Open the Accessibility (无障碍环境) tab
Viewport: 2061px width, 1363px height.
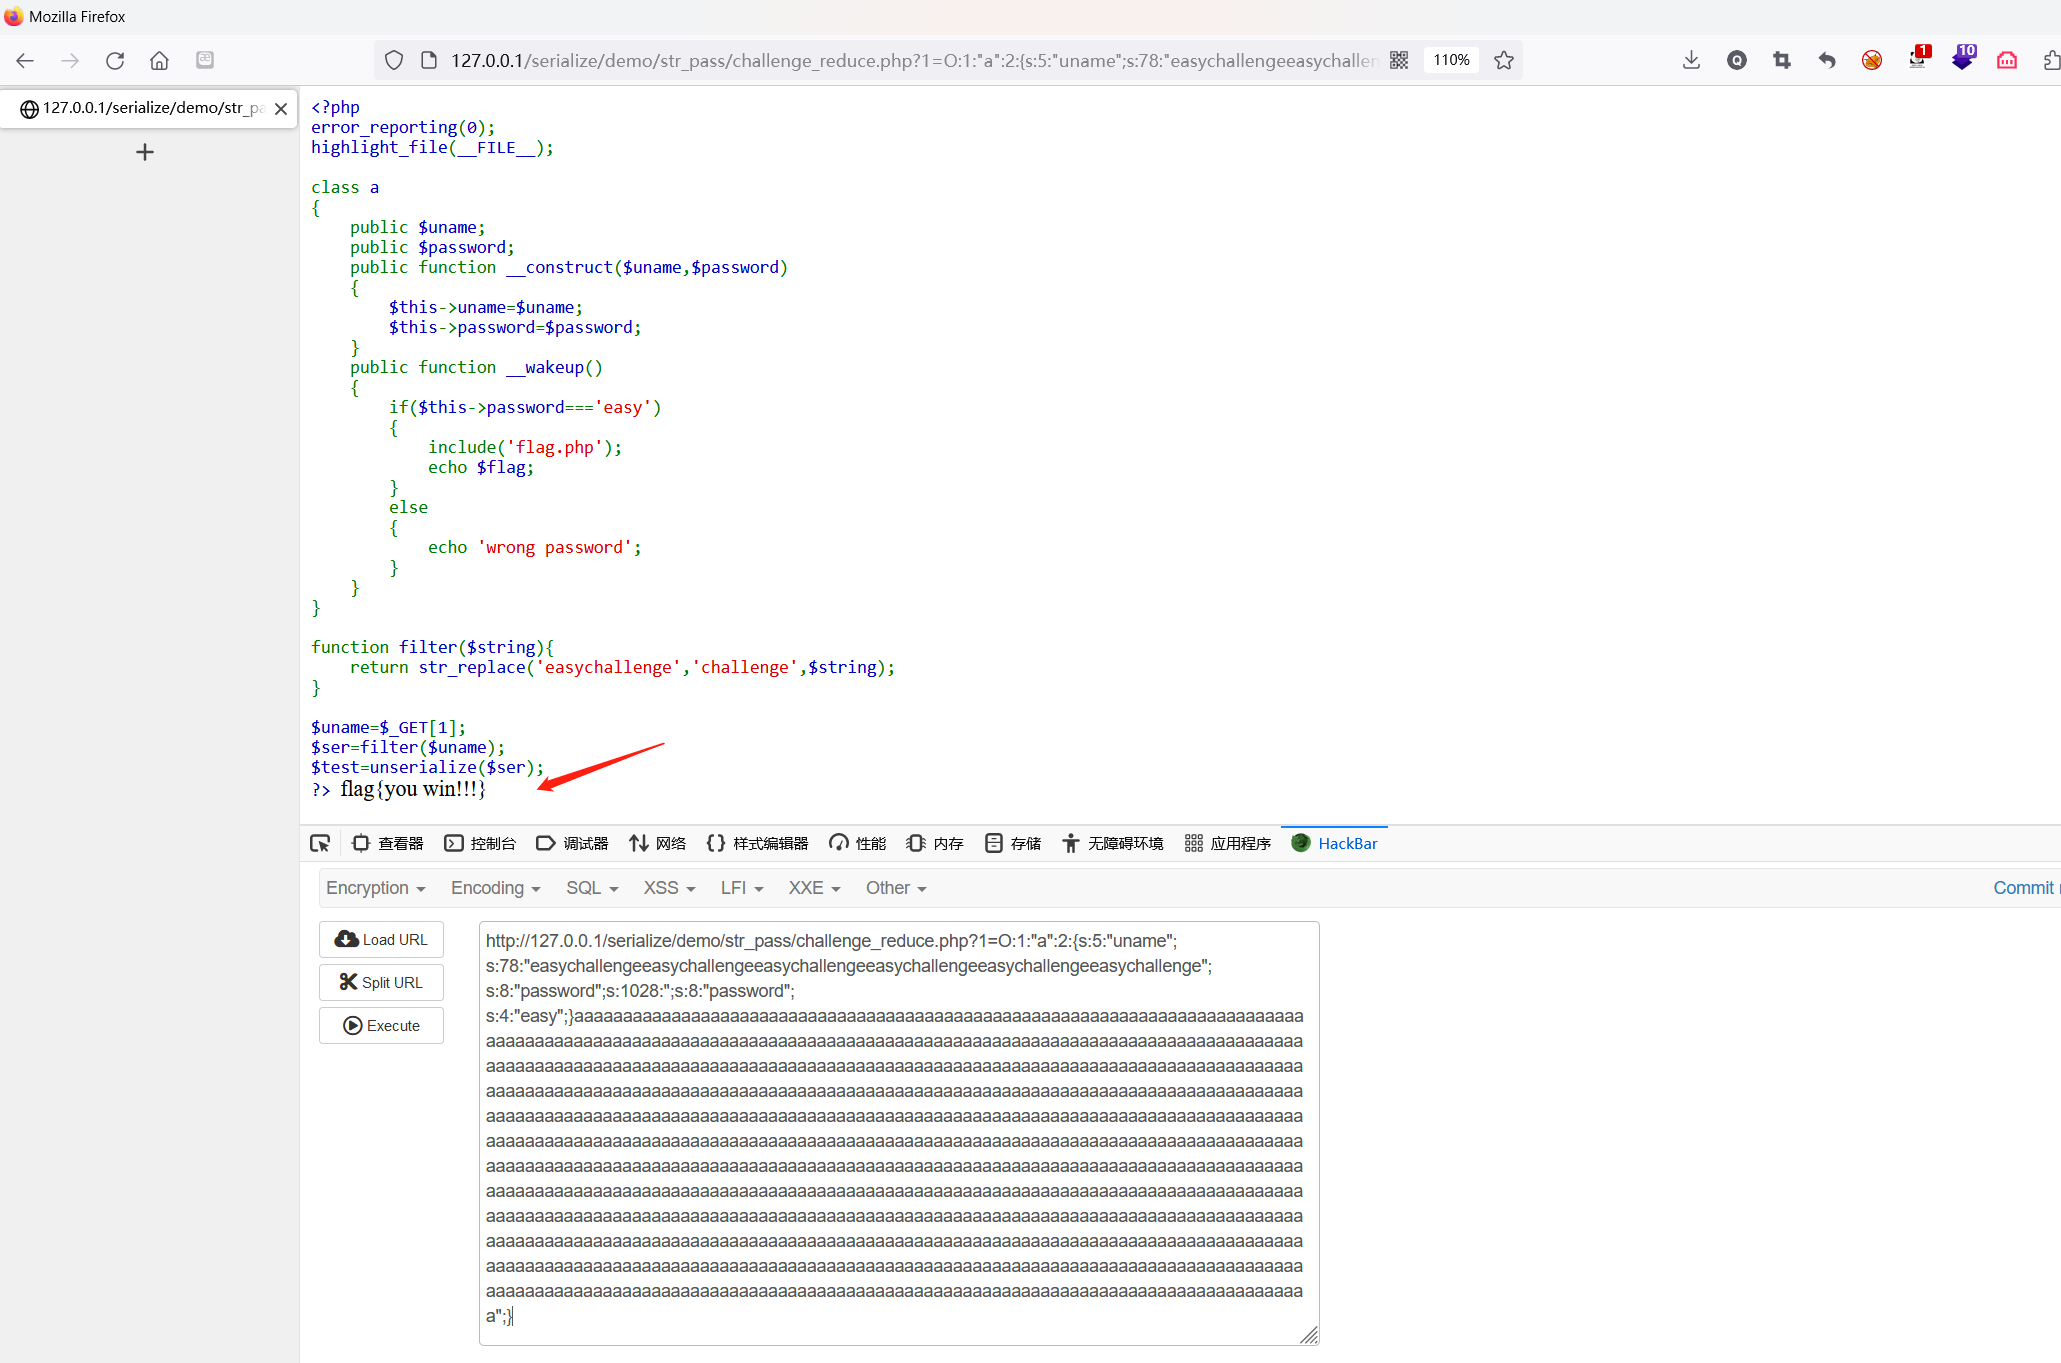[1113, 844]
